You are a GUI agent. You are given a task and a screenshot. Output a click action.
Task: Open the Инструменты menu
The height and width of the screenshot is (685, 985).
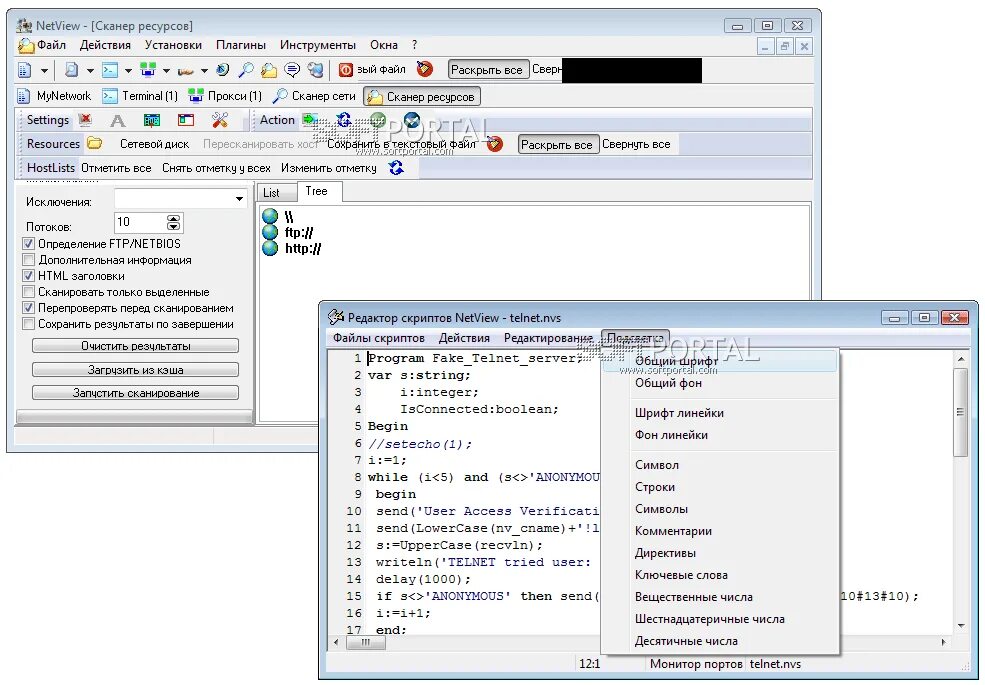318,45
